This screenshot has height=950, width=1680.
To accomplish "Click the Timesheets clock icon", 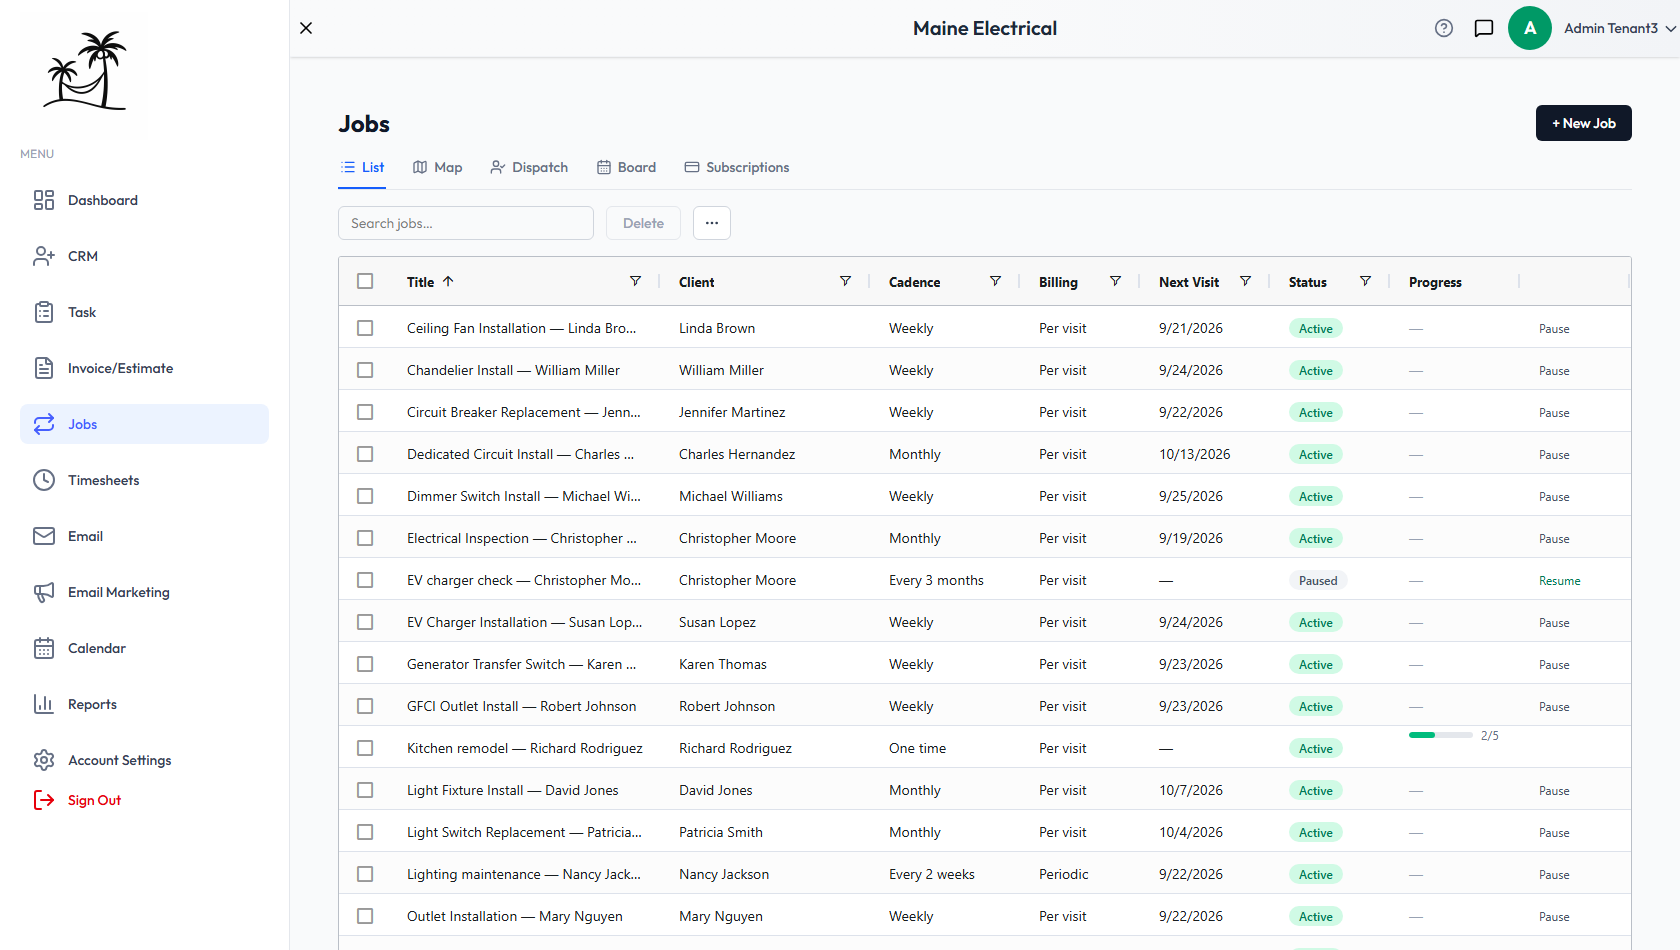I will tap(44, 480).
